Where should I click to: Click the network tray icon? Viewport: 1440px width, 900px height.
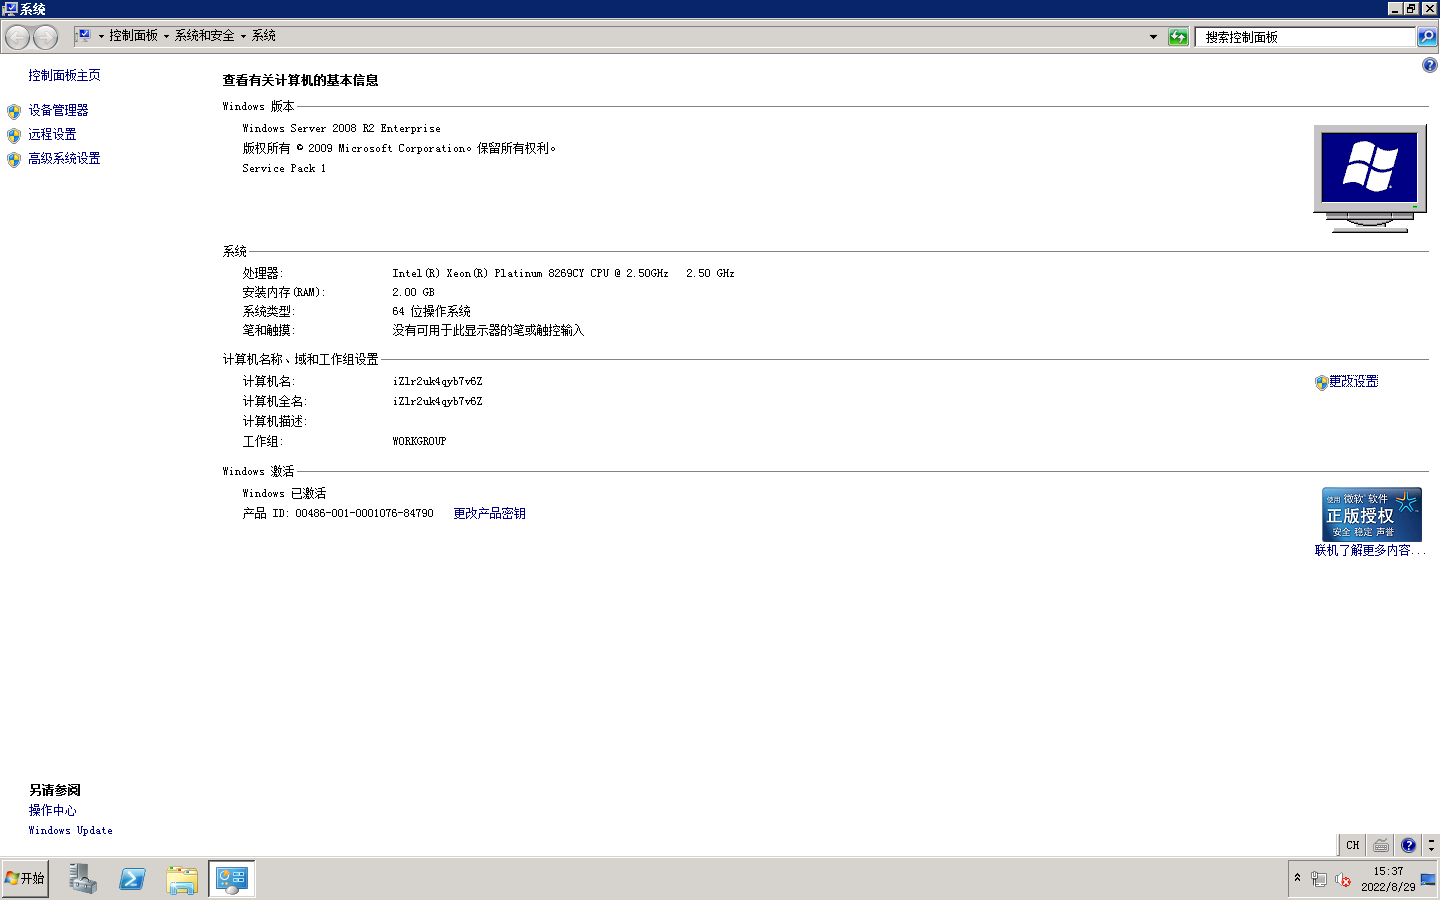[1319, 879]
